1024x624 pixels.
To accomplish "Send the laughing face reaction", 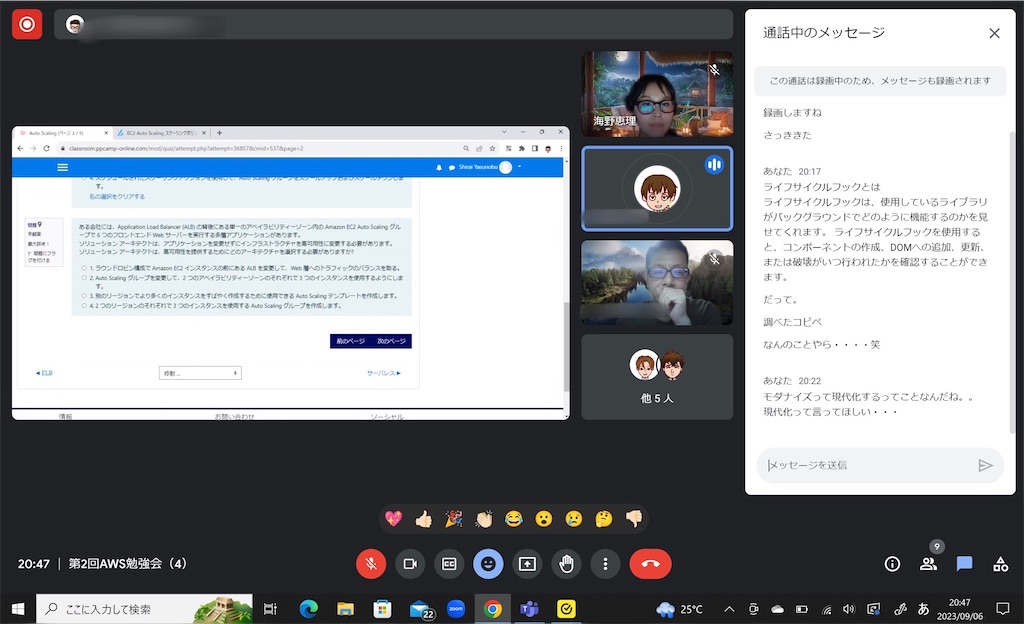I will pos(514,519).
